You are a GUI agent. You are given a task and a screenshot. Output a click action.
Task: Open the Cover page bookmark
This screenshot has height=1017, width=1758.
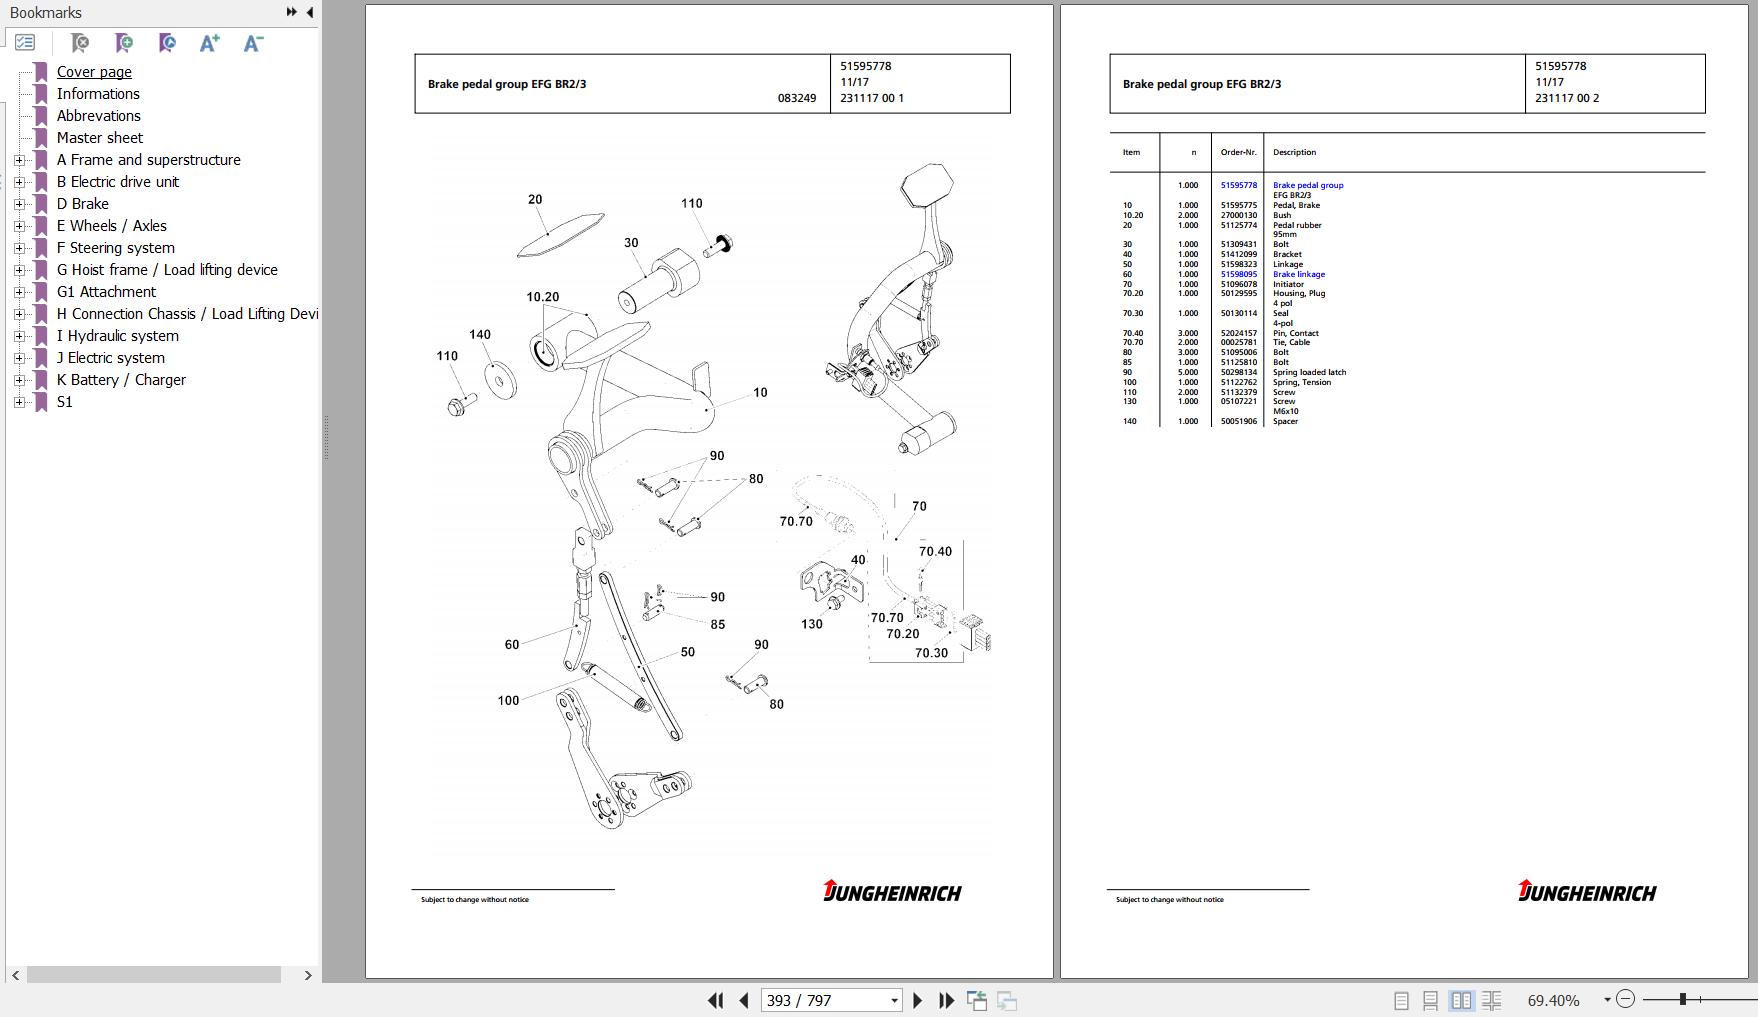(x=94, y=72)
